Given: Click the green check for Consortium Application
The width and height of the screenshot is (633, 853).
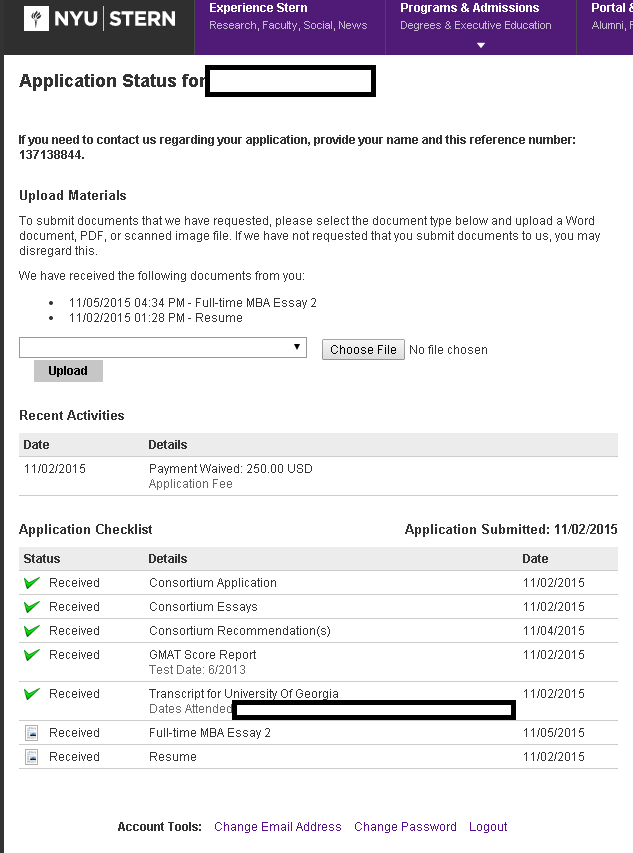Looking at the screenshot, I should click(x=32, y=583).
